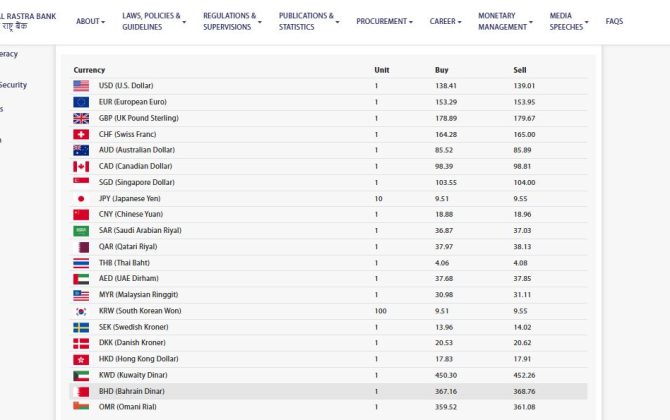Click the European Union flag icon

81,102
